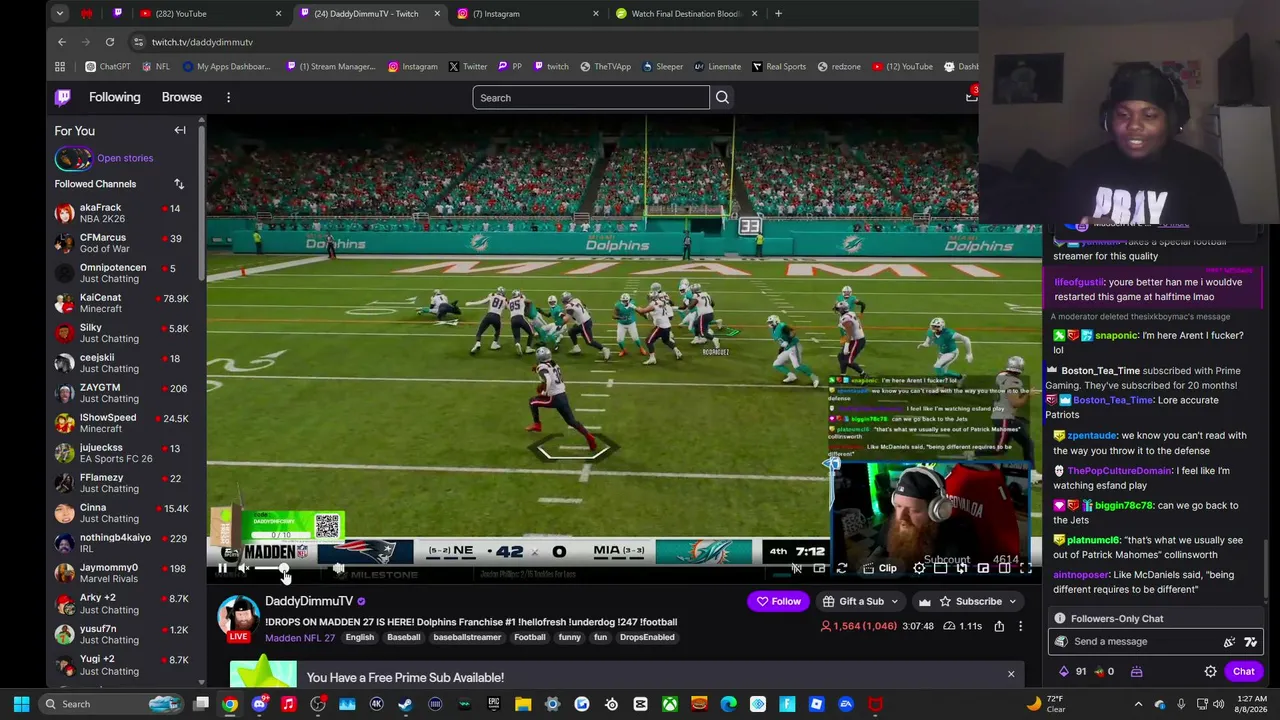Pause the DaddyDimmuTV stream
Screen dimensions: 1280x720
[222, 568]
